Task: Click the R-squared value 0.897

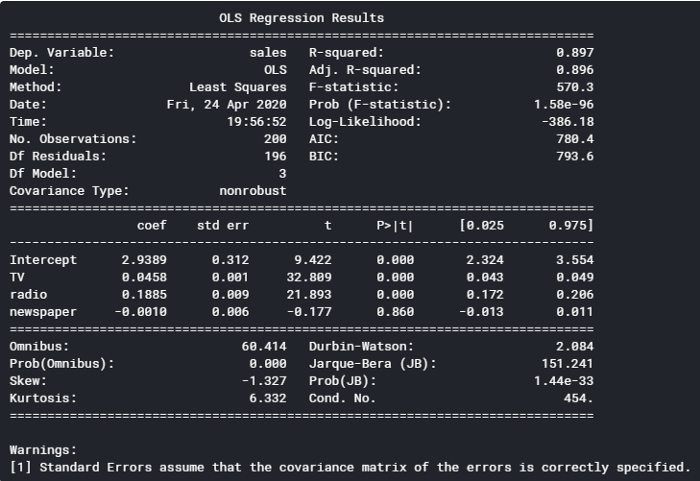Action: (574, 52)
